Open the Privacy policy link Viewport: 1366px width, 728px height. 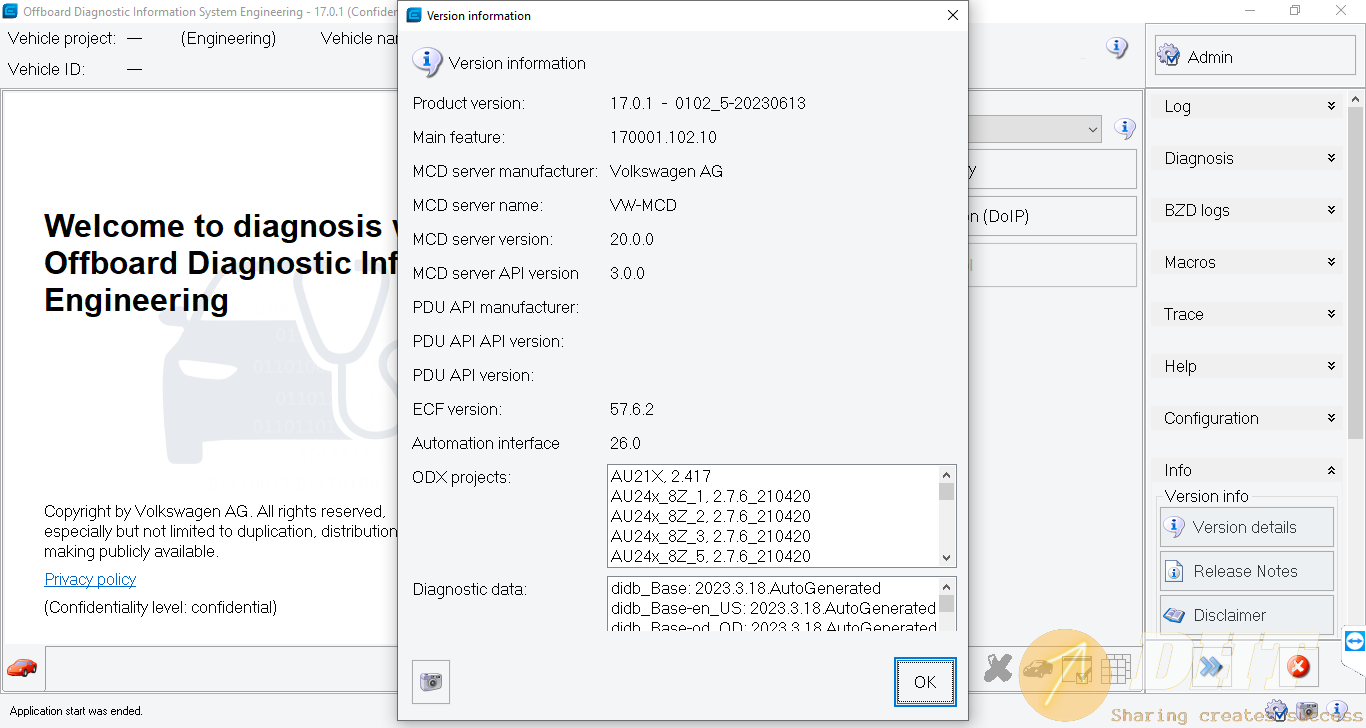click(90, 579)
